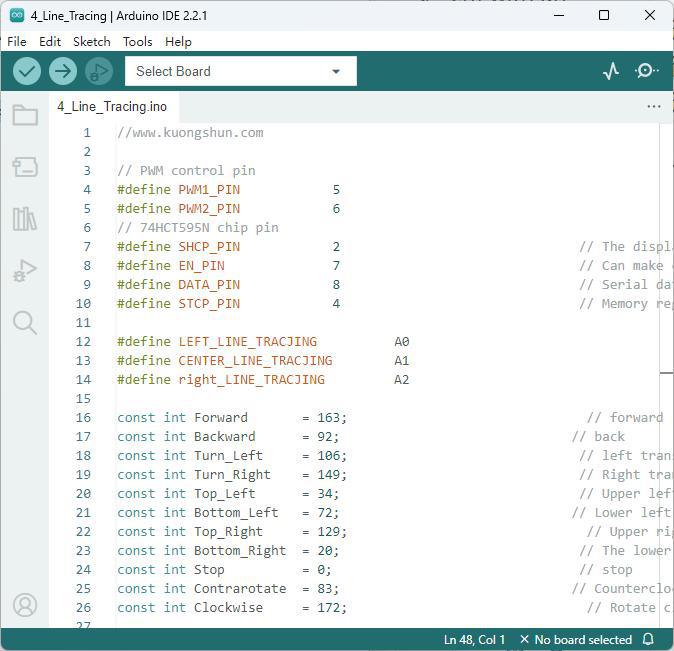Open the Sketch menu

92,42
